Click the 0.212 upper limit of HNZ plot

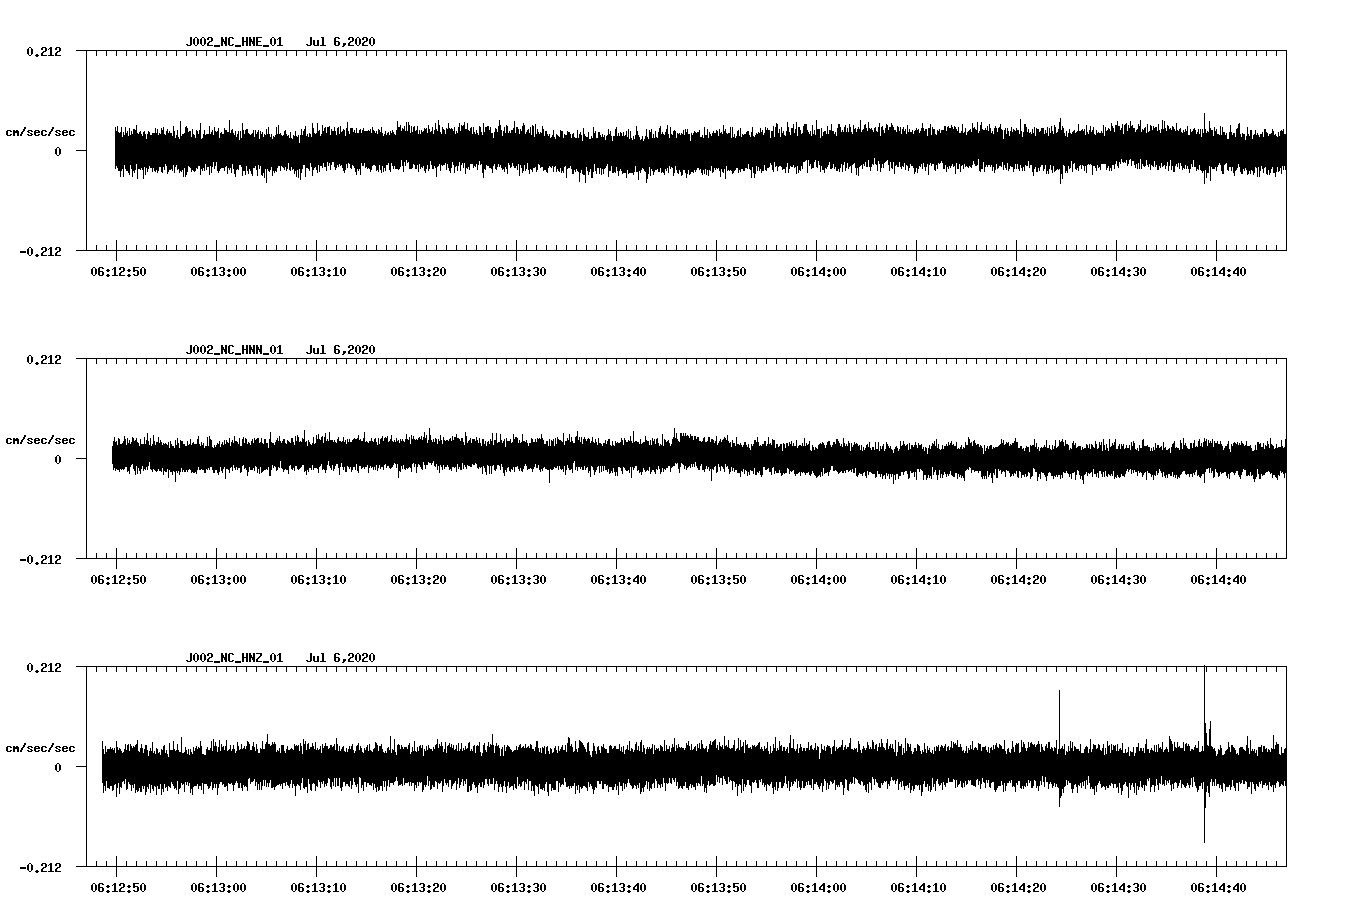43,668
